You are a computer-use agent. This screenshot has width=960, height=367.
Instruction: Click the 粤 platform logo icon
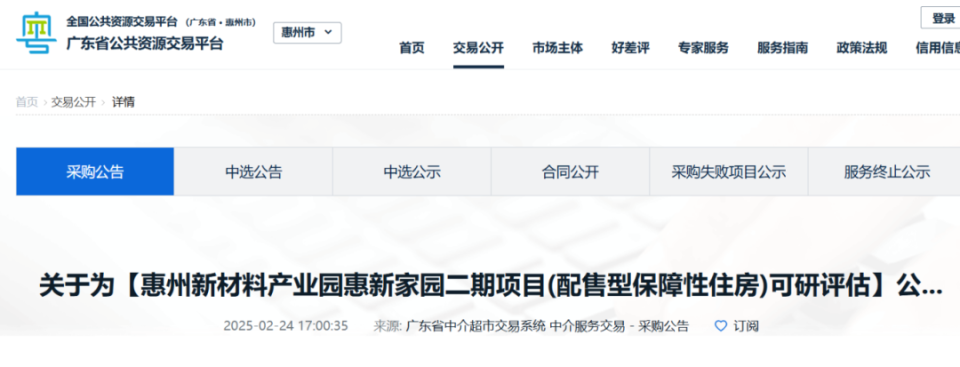pos(36,33)
